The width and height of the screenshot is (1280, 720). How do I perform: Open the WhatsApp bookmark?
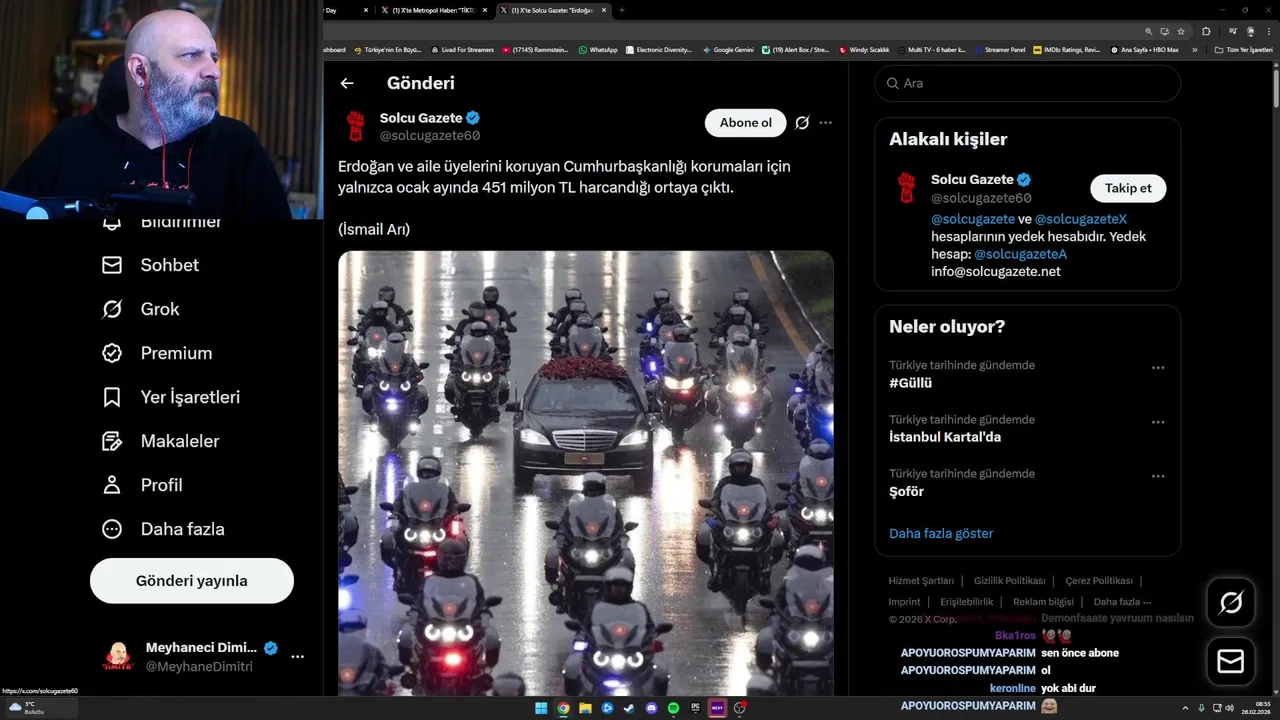[598, 49]
